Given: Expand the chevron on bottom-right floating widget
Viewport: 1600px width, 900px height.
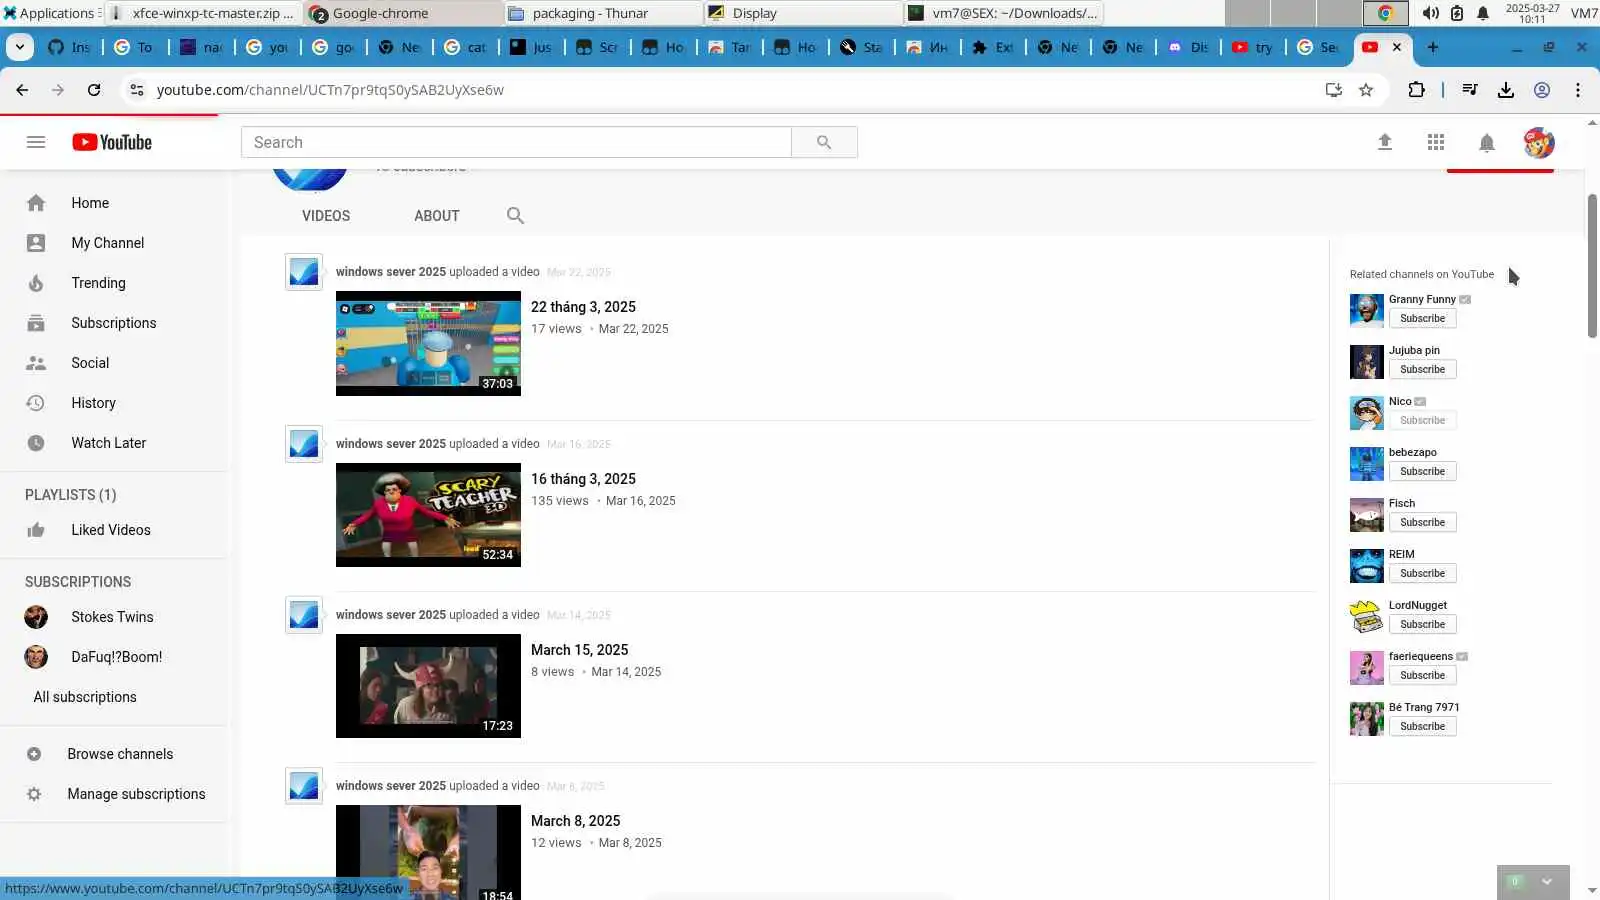Looking at the screenshot, I should click(1547, 881).
